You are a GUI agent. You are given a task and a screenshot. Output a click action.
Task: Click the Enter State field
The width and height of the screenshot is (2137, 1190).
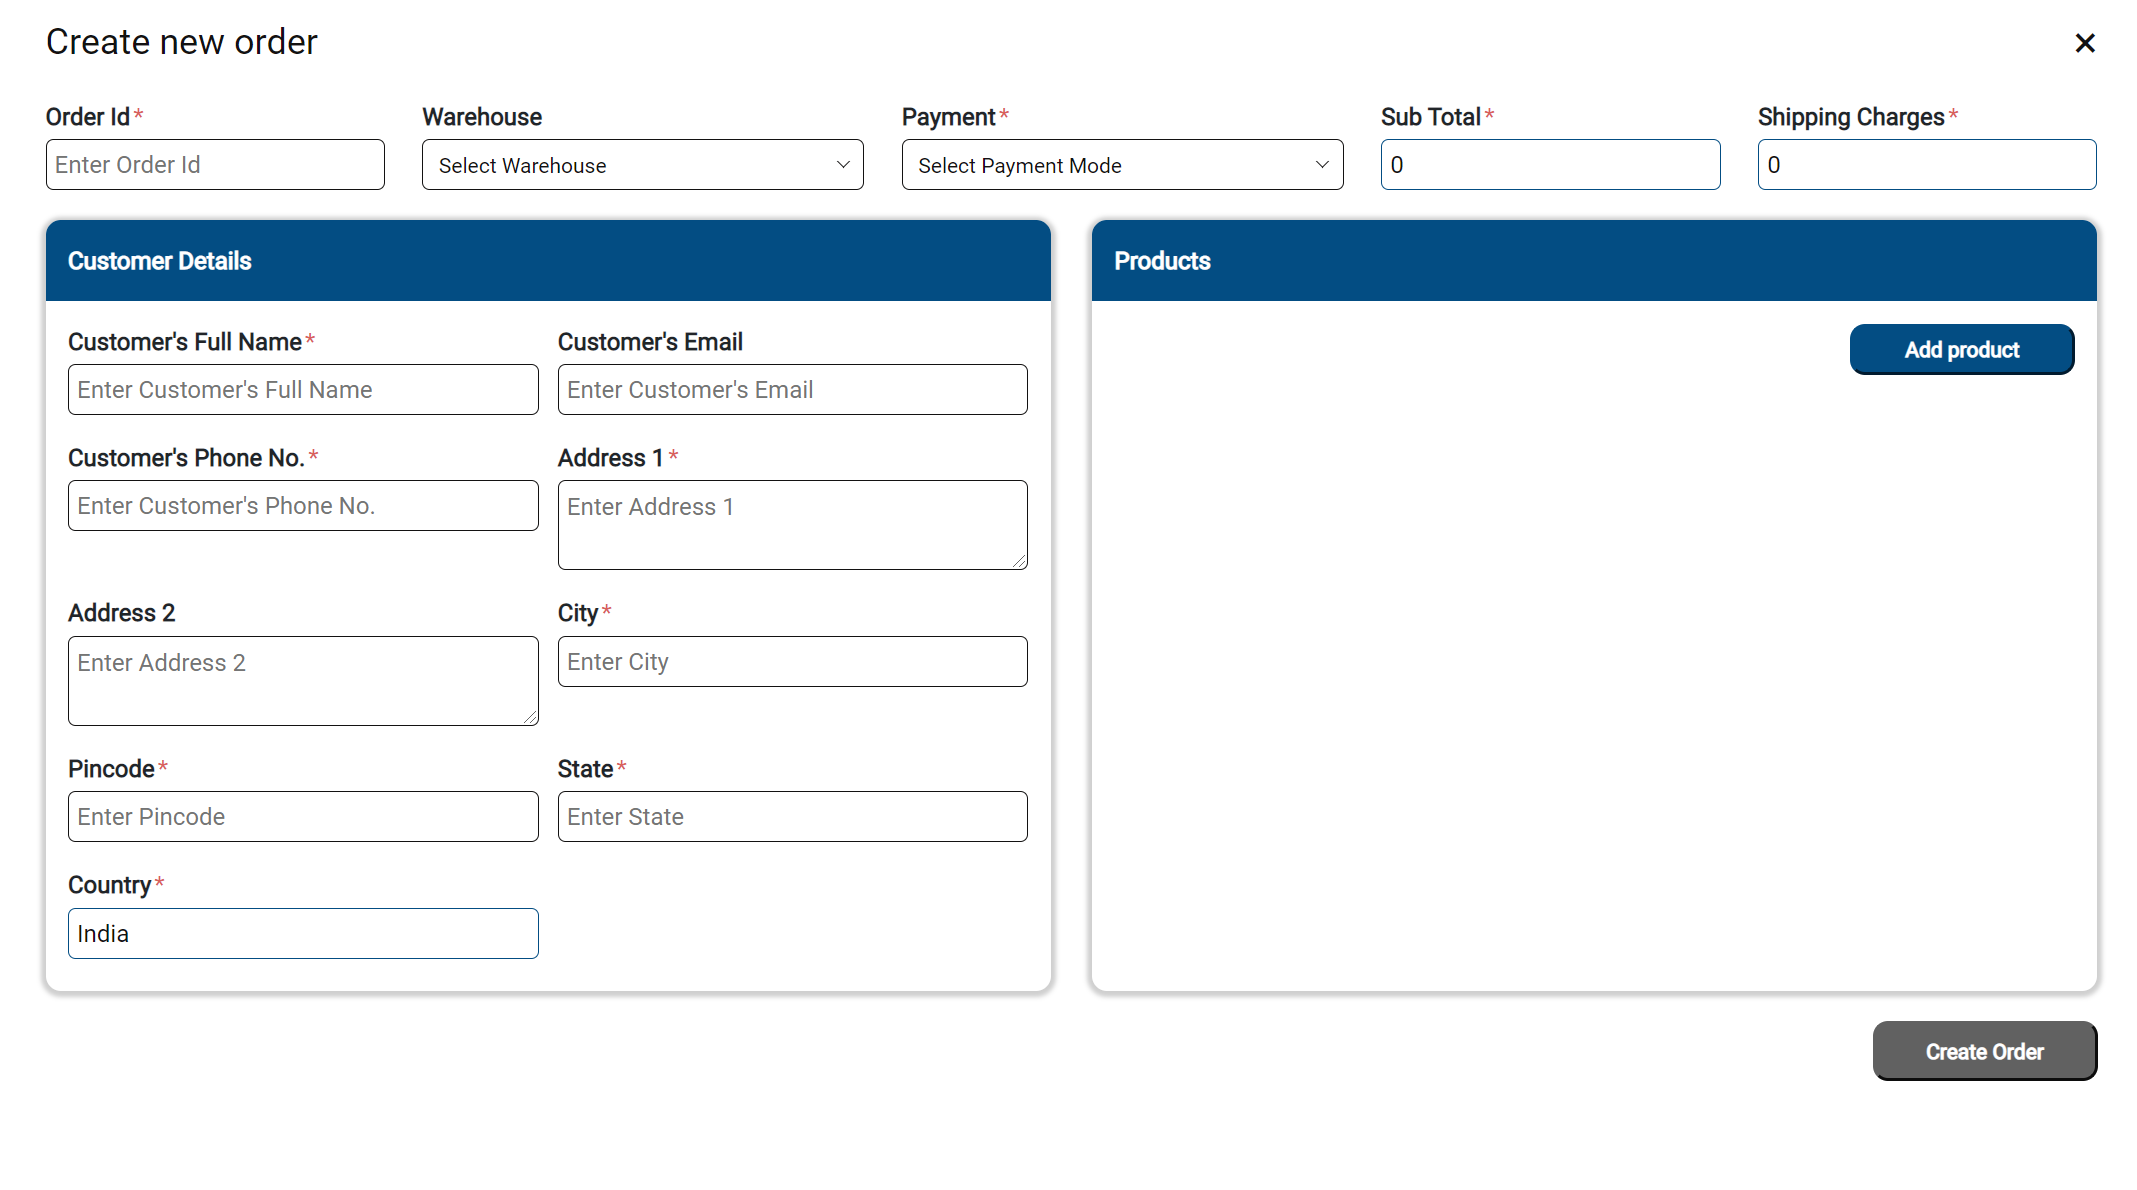(792, 817)
